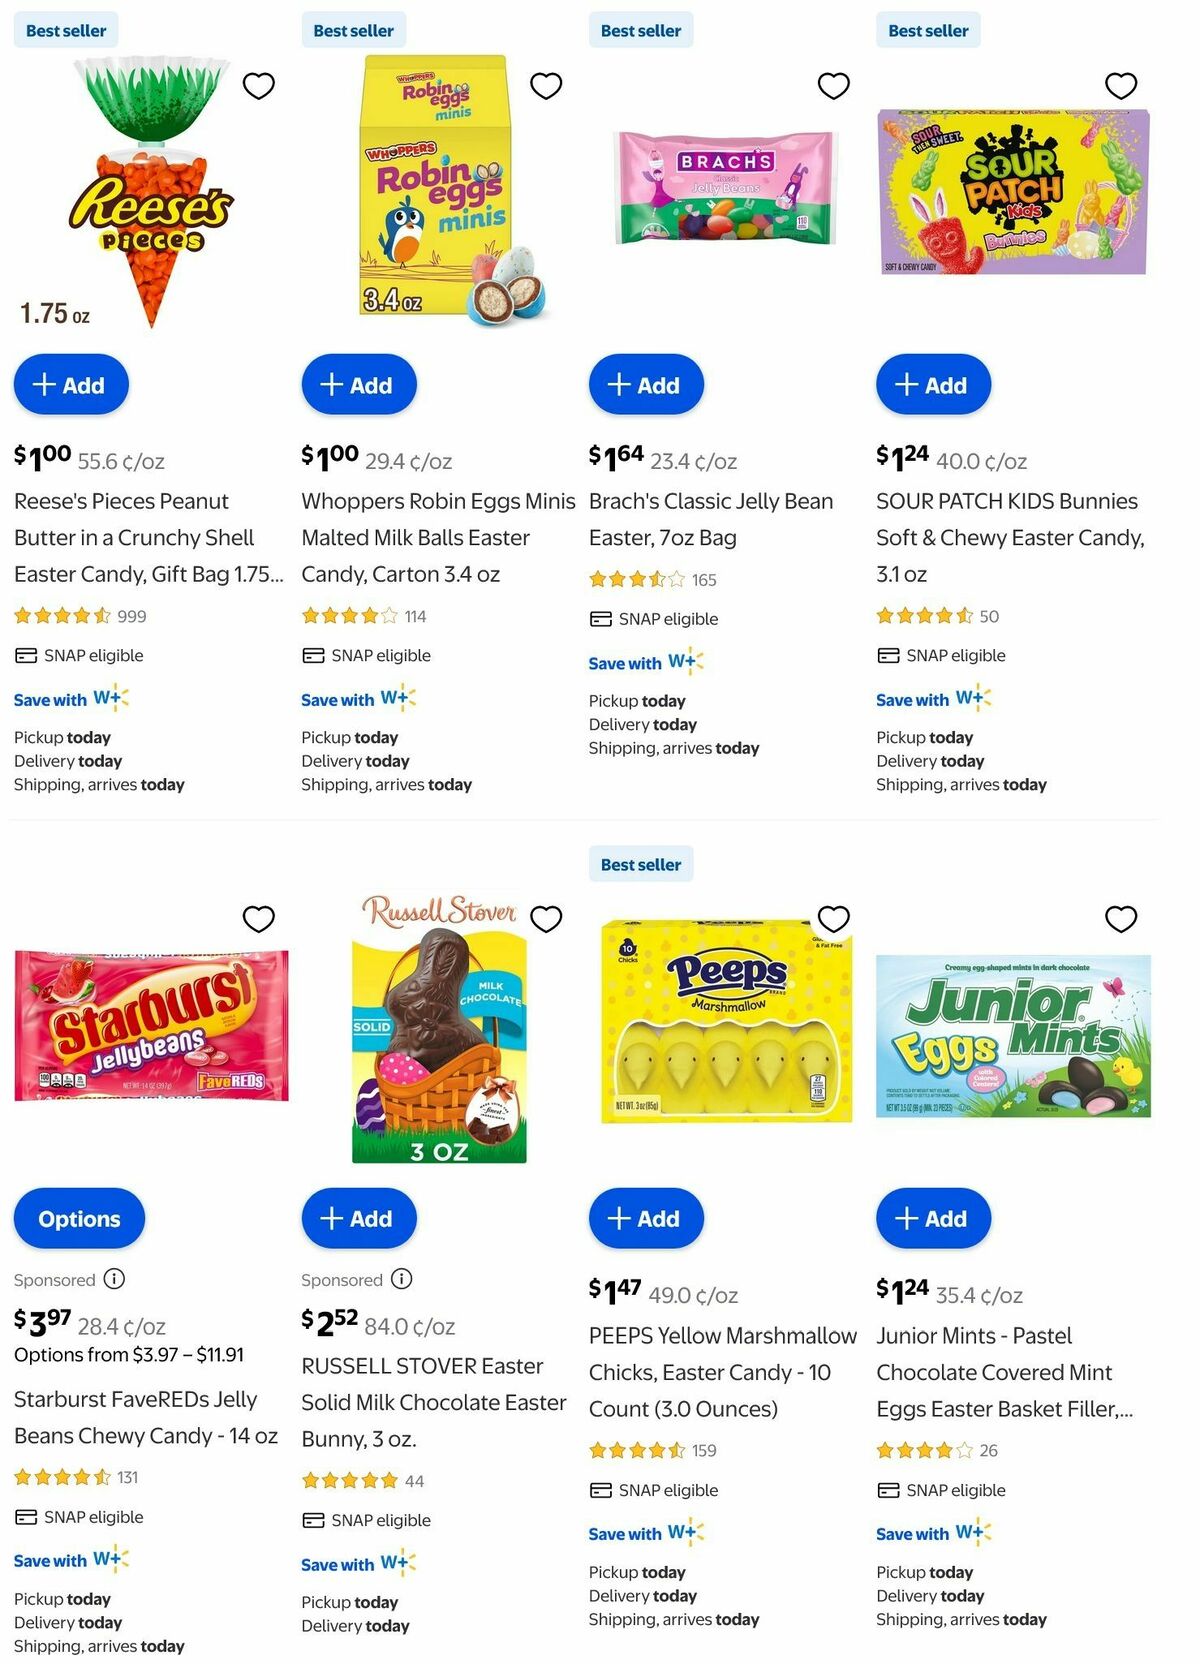Favorite the SOUR PATCH KIDS Bunnies candy
Image resolution: width=1200 pixels, height=1664 pixels.
(1121, 86)
